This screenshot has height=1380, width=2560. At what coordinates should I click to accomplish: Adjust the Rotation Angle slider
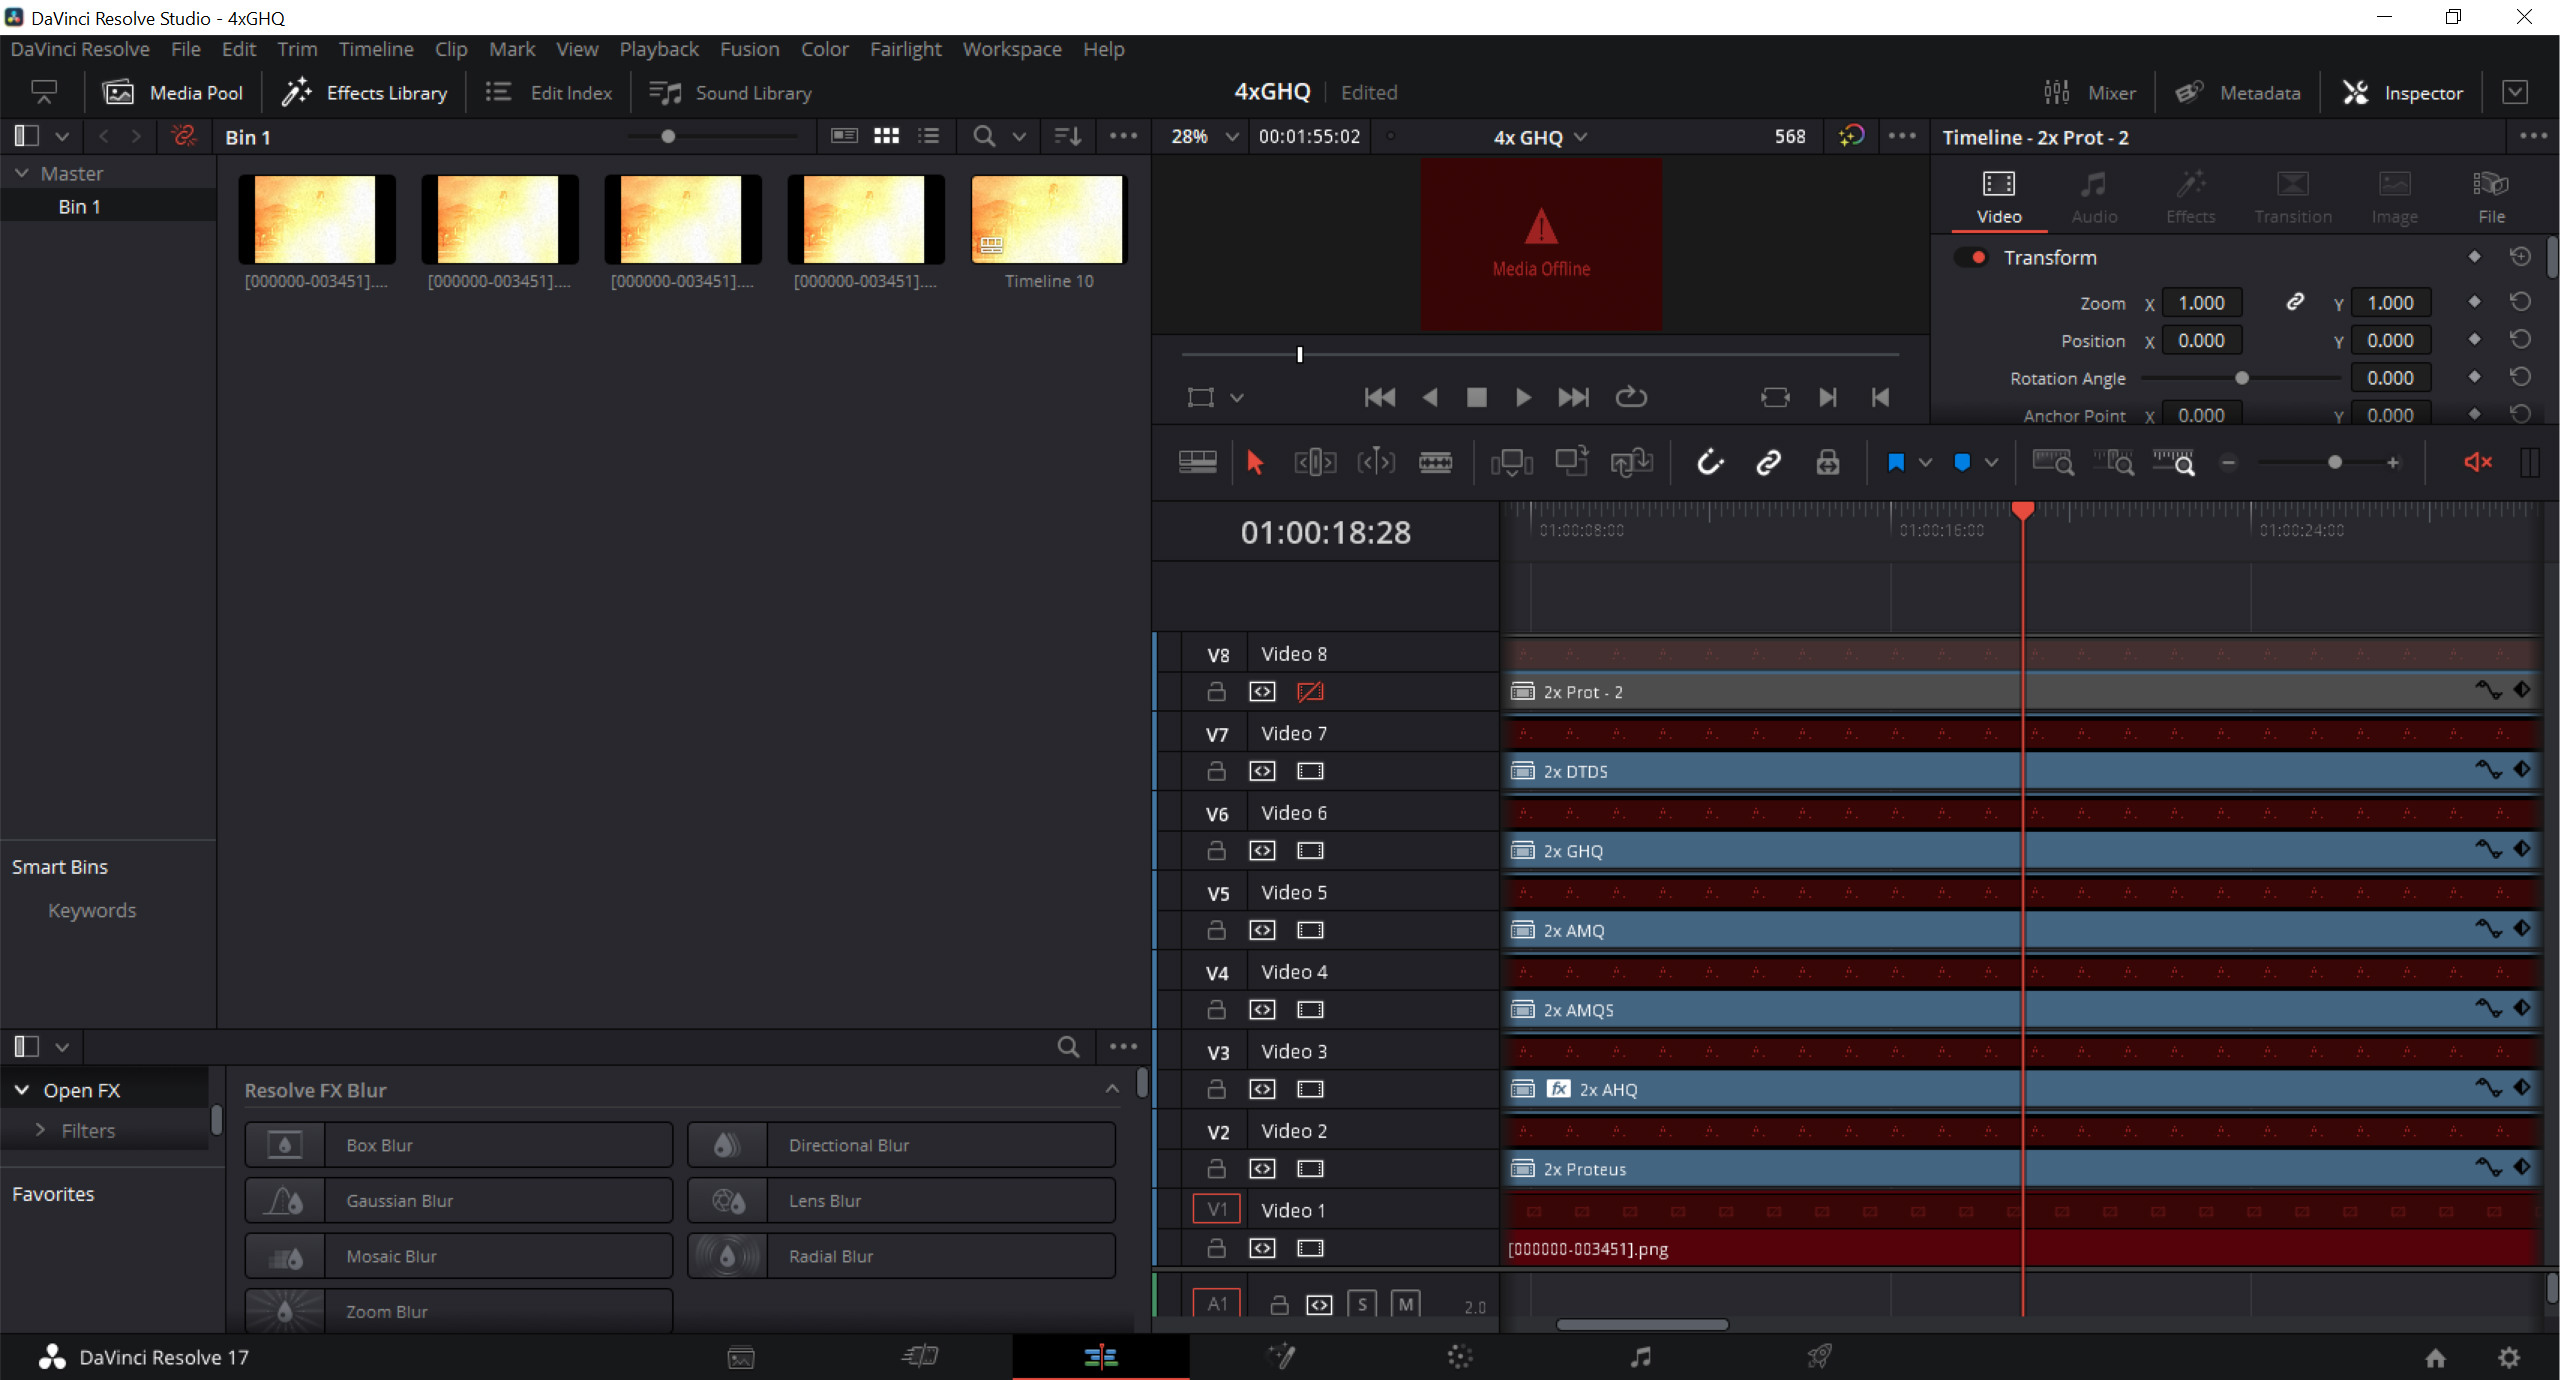click(x=2241, y=378)
